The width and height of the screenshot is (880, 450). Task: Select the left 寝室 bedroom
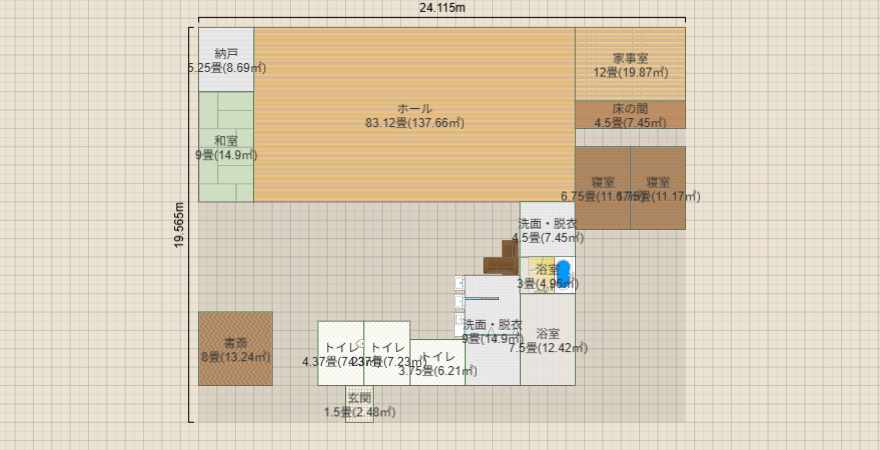pyautogui.click(x=603, y=188)
